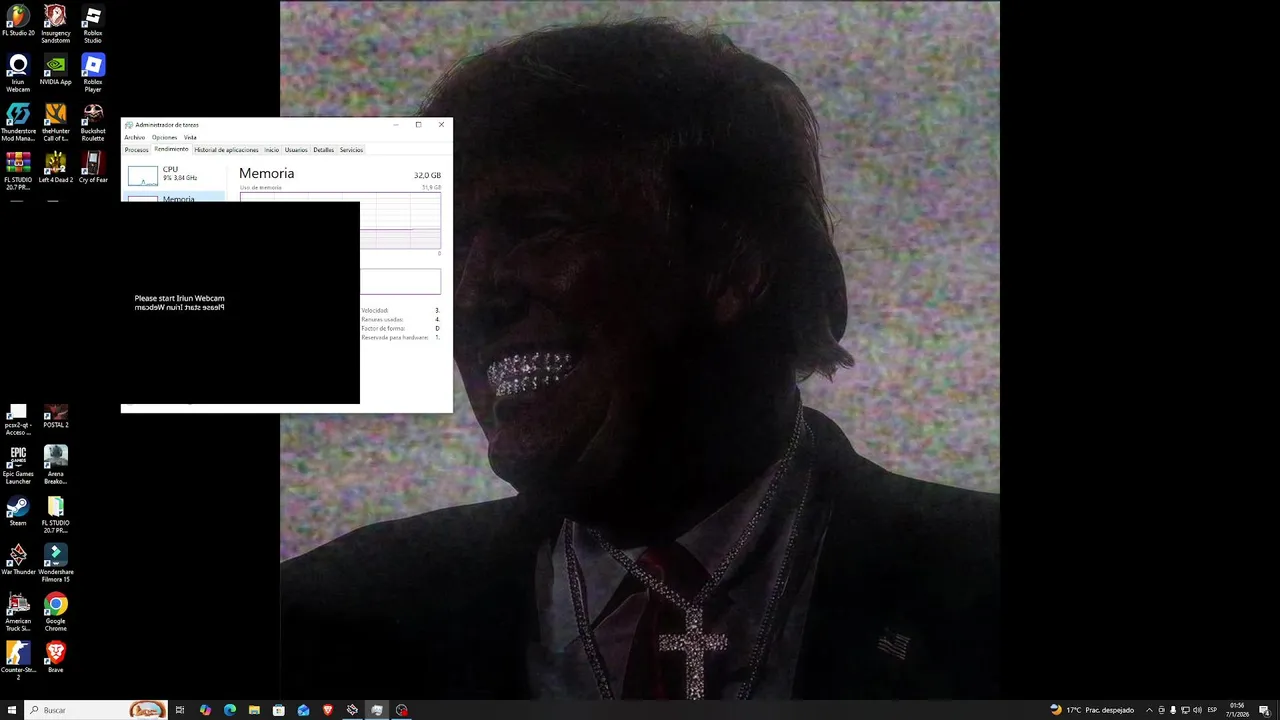1280x720 pixels.
Task: Open Microsoft Store from the taskbar
Action: click(279, 710)
